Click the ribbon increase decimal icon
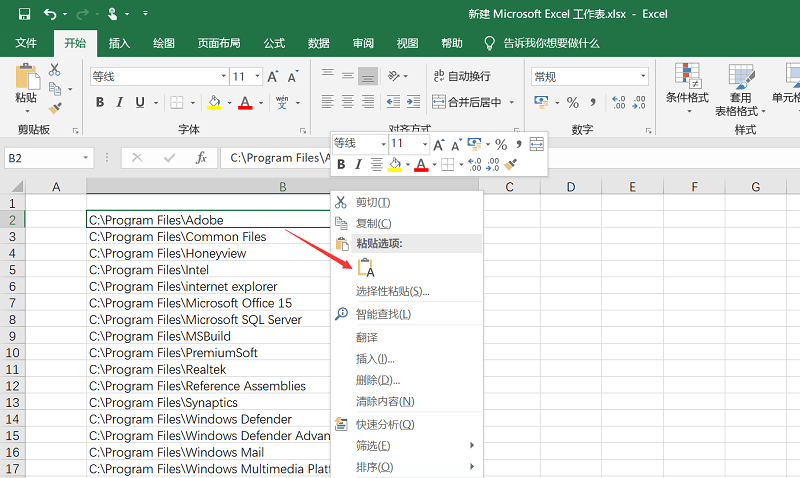The height and width of the screenshot is (478, 800). tap(618, 103)
